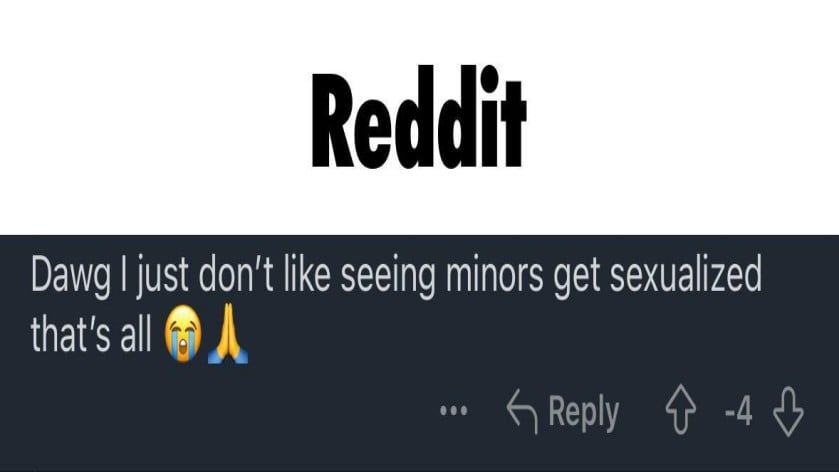Click the word minors in the comment
This screenshot has width=839, height=472.
494,274
